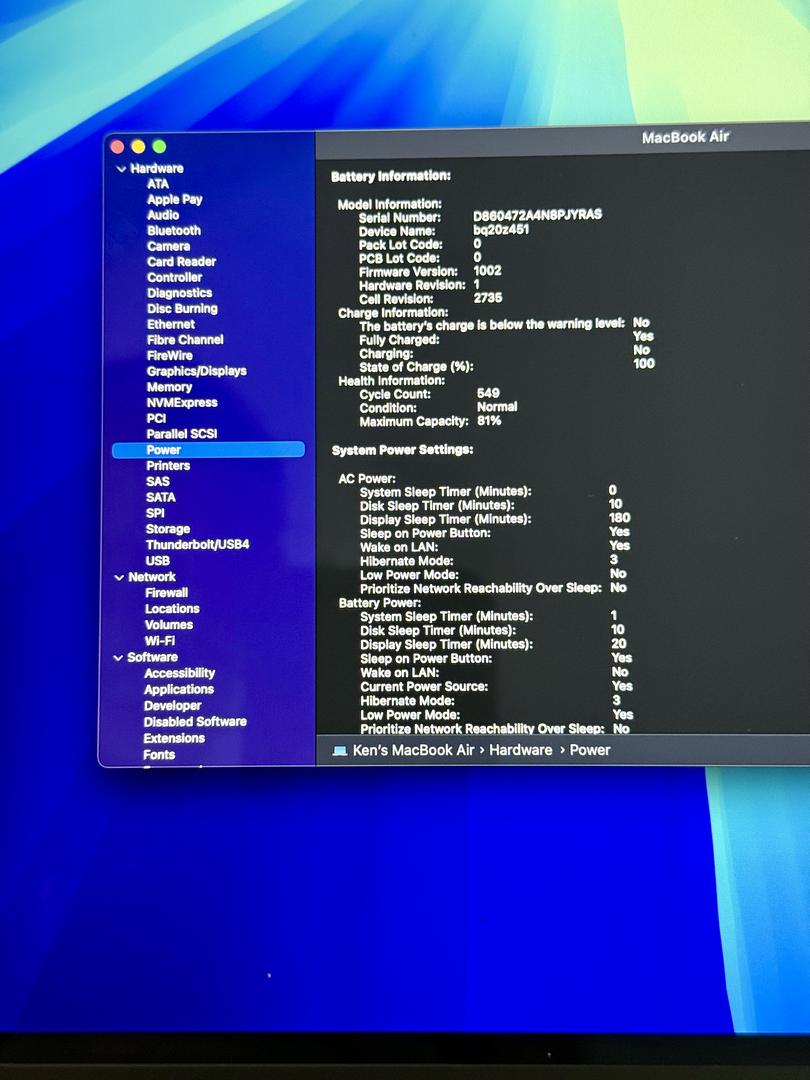
Task: Select SATA in the sidebar
Action: click(x=160, y=497)
